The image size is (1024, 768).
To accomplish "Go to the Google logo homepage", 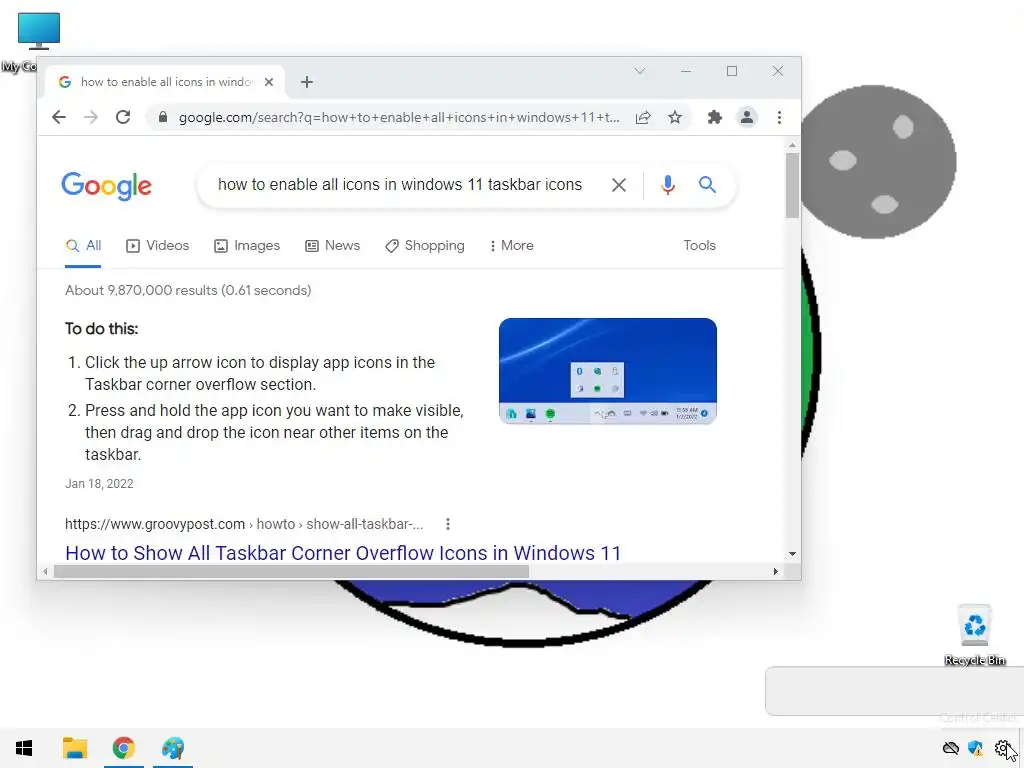I will (x=106, y=185).
